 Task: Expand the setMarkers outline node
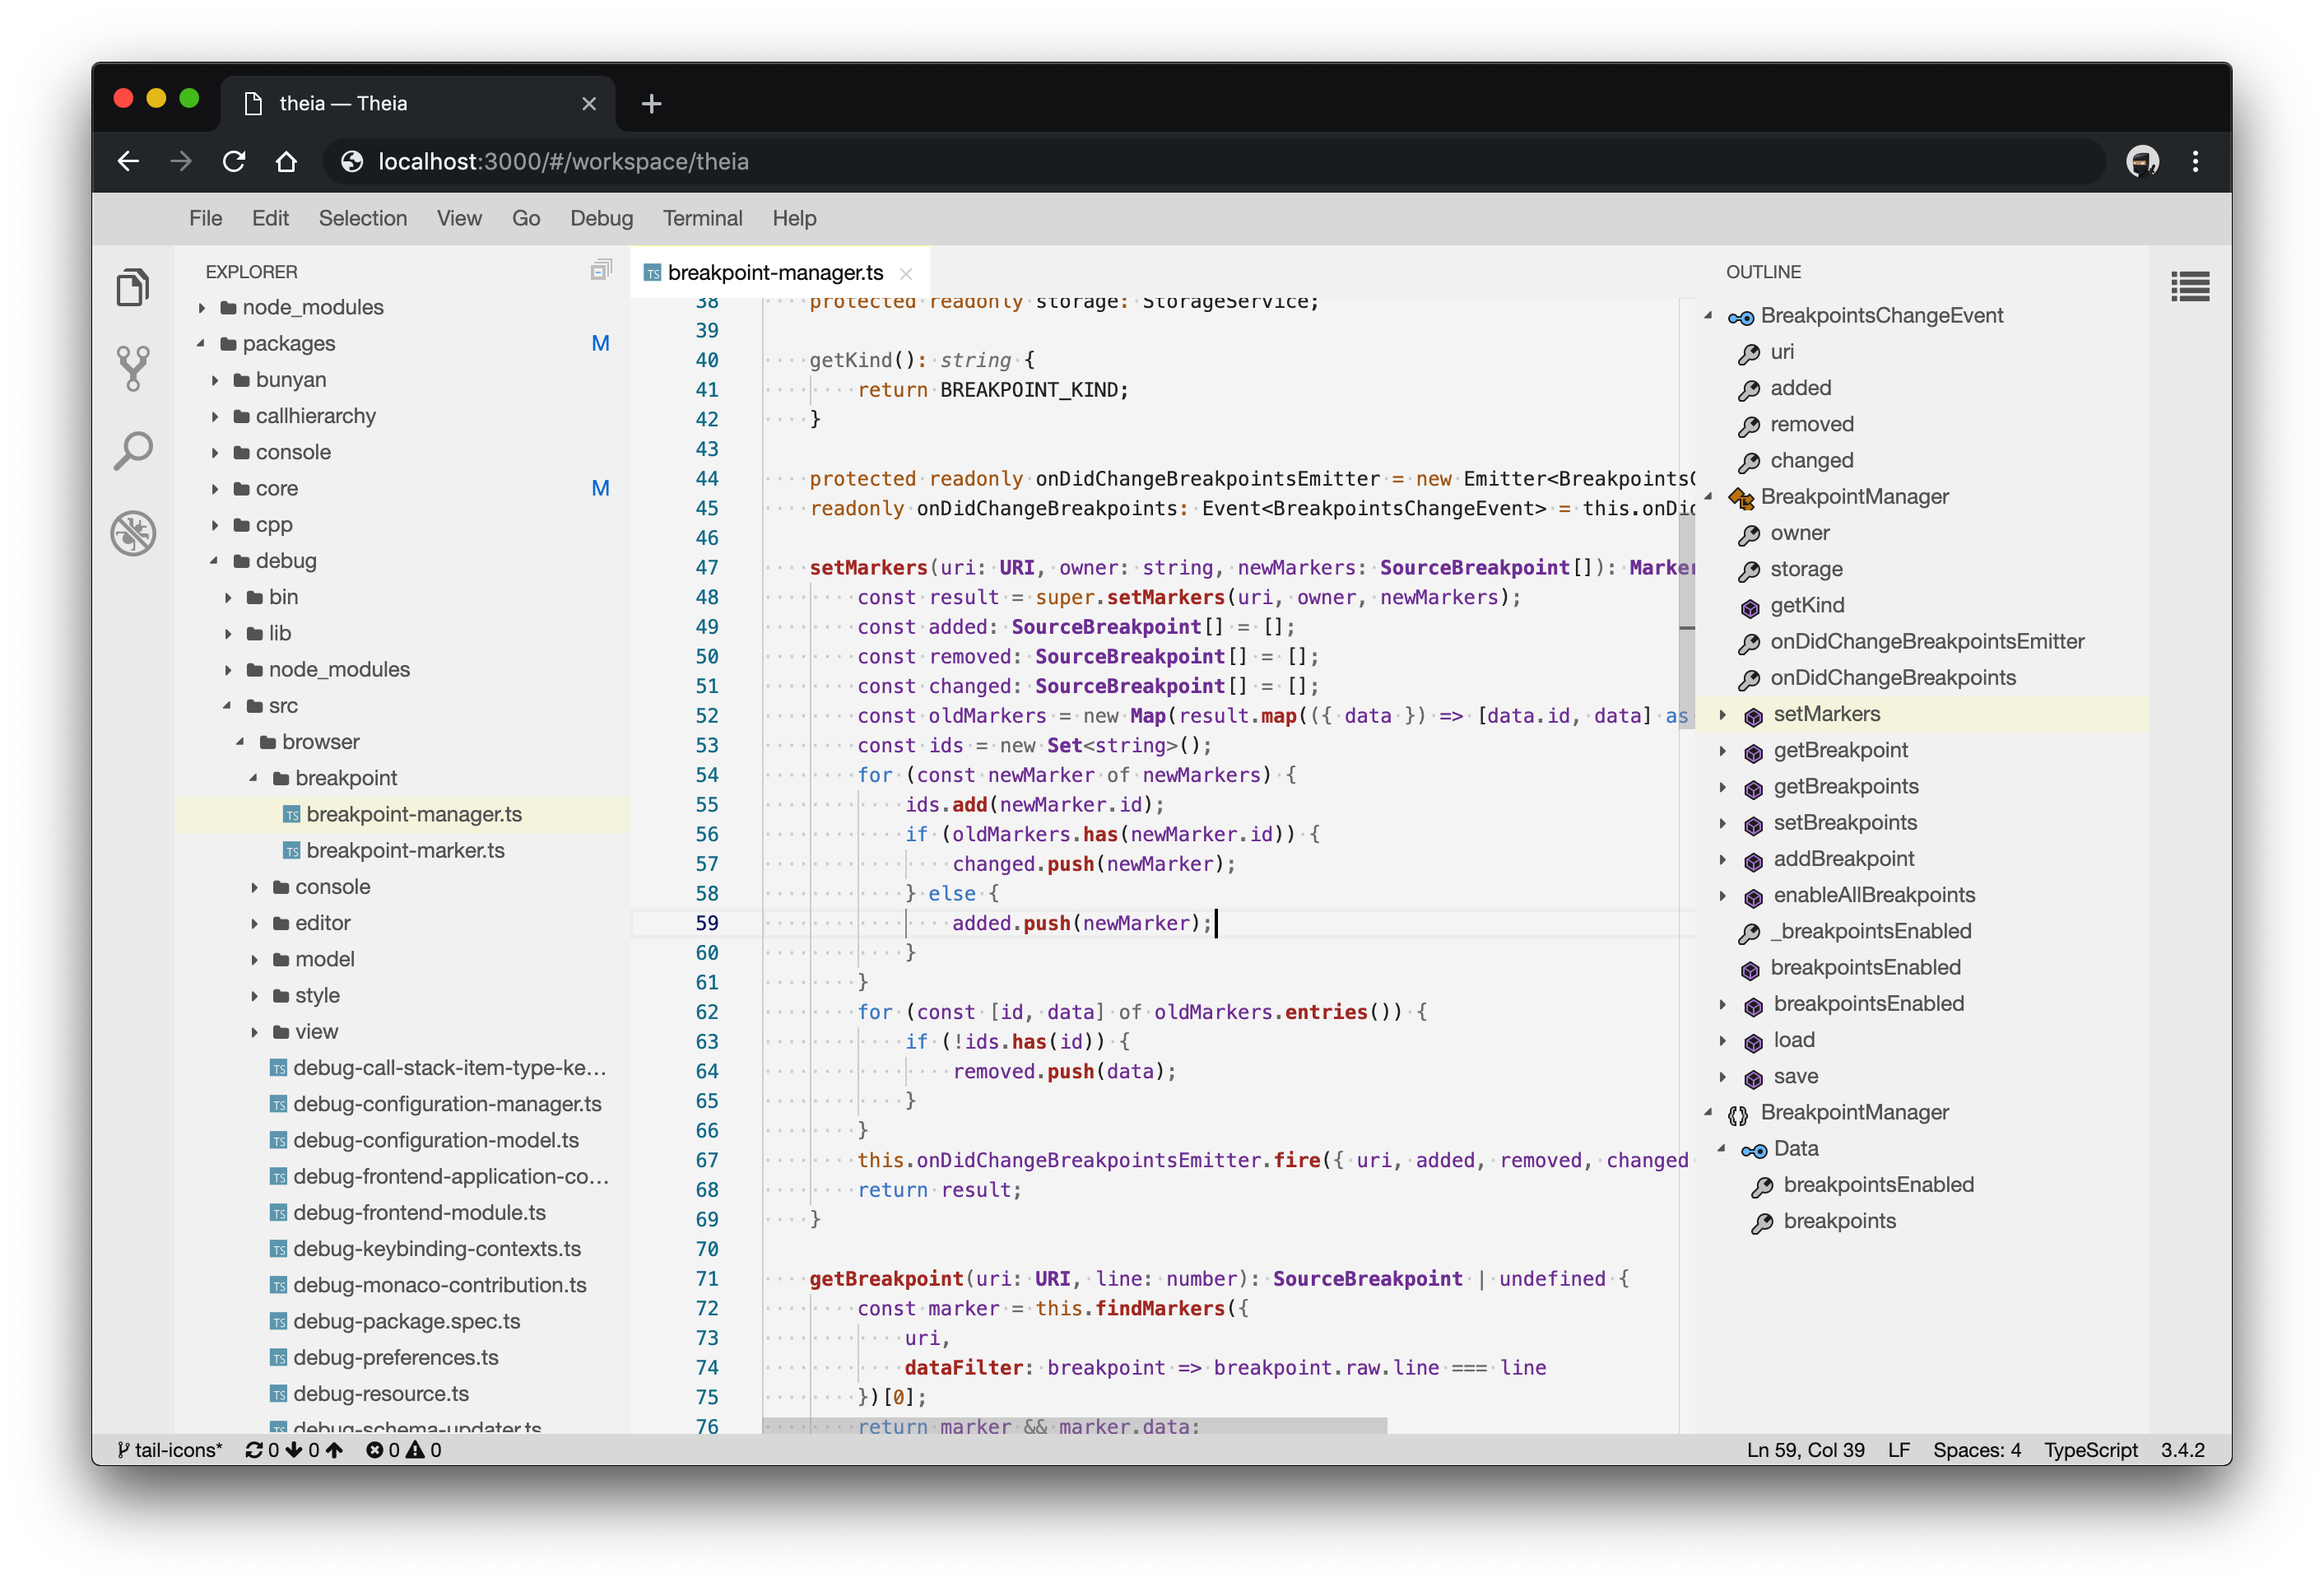click(x=1722, y=714)
